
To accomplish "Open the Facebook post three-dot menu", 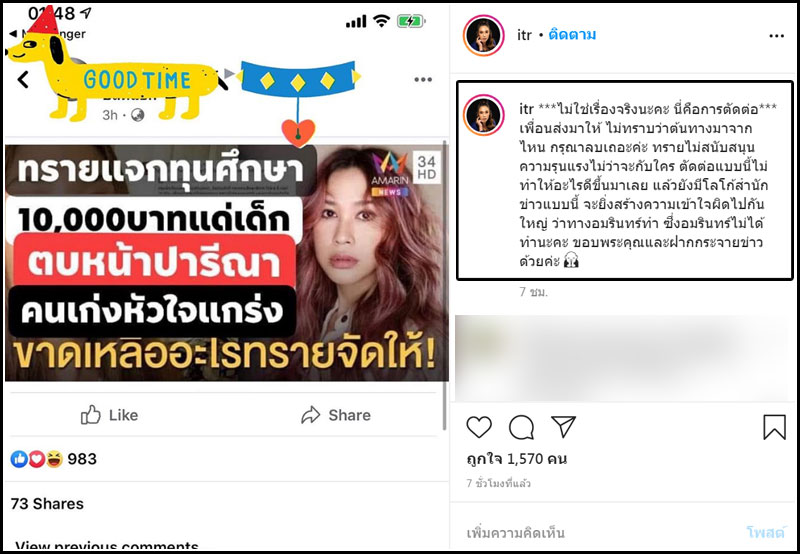I will [x=423, y=80].
